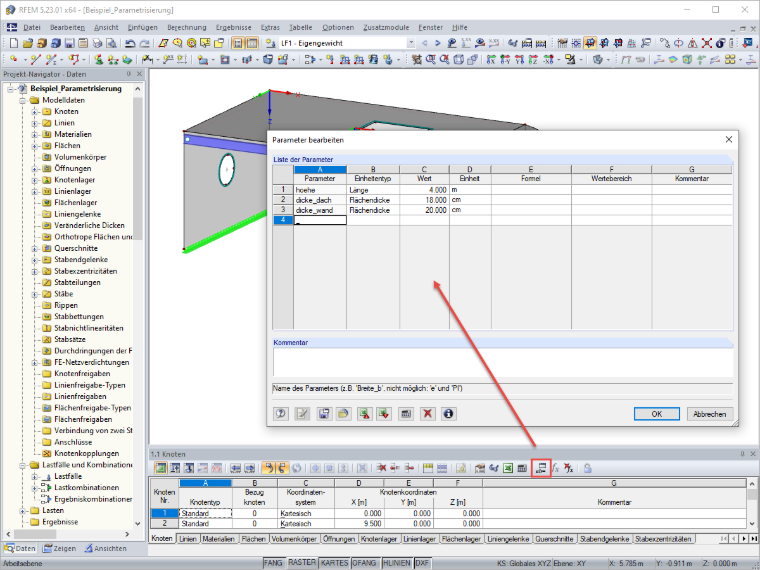Image resolution: width=760 pixels, height=570 pixels.
Task: Click the Open file folder icon
Action: (x=28, y=43)
